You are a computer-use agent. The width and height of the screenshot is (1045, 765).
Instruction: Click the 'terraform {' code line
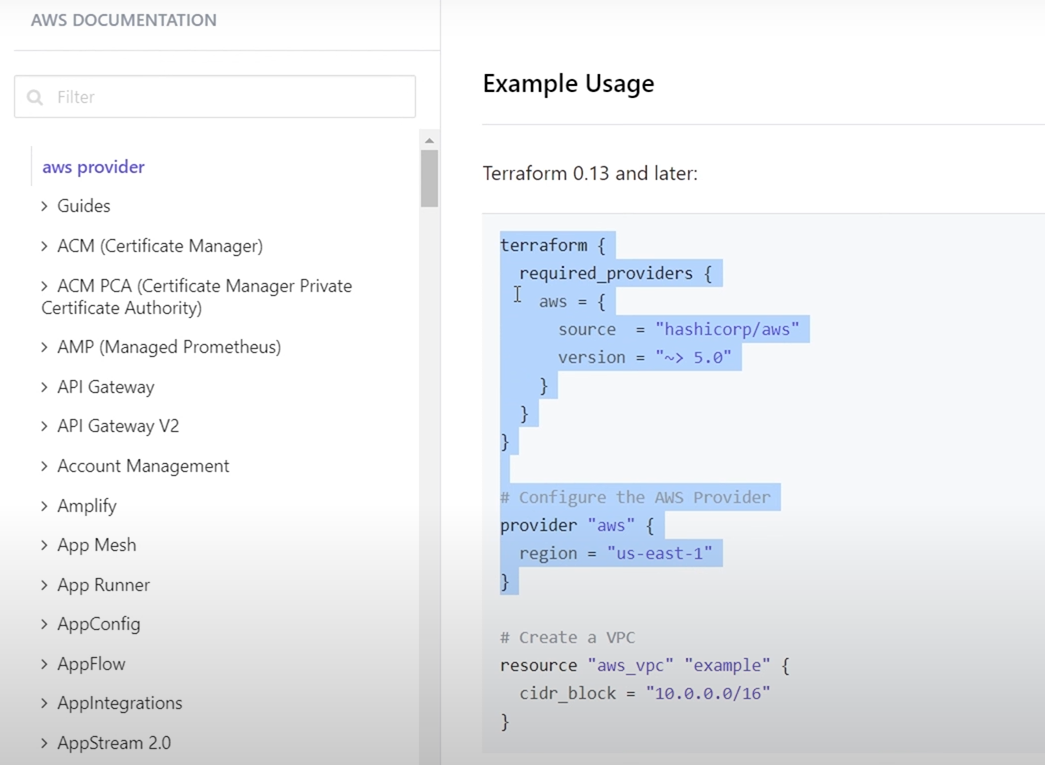point(552,245)
